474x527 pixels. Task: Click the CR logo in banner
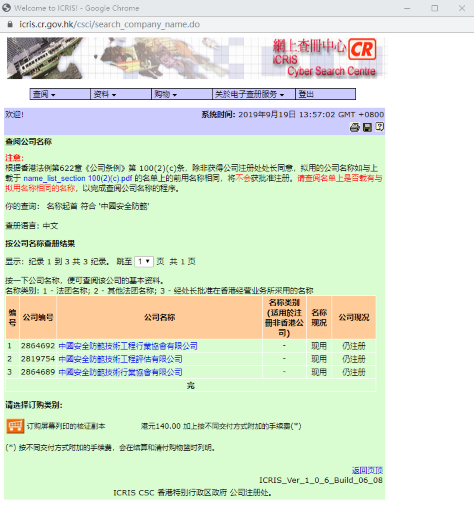coord(362,49)
